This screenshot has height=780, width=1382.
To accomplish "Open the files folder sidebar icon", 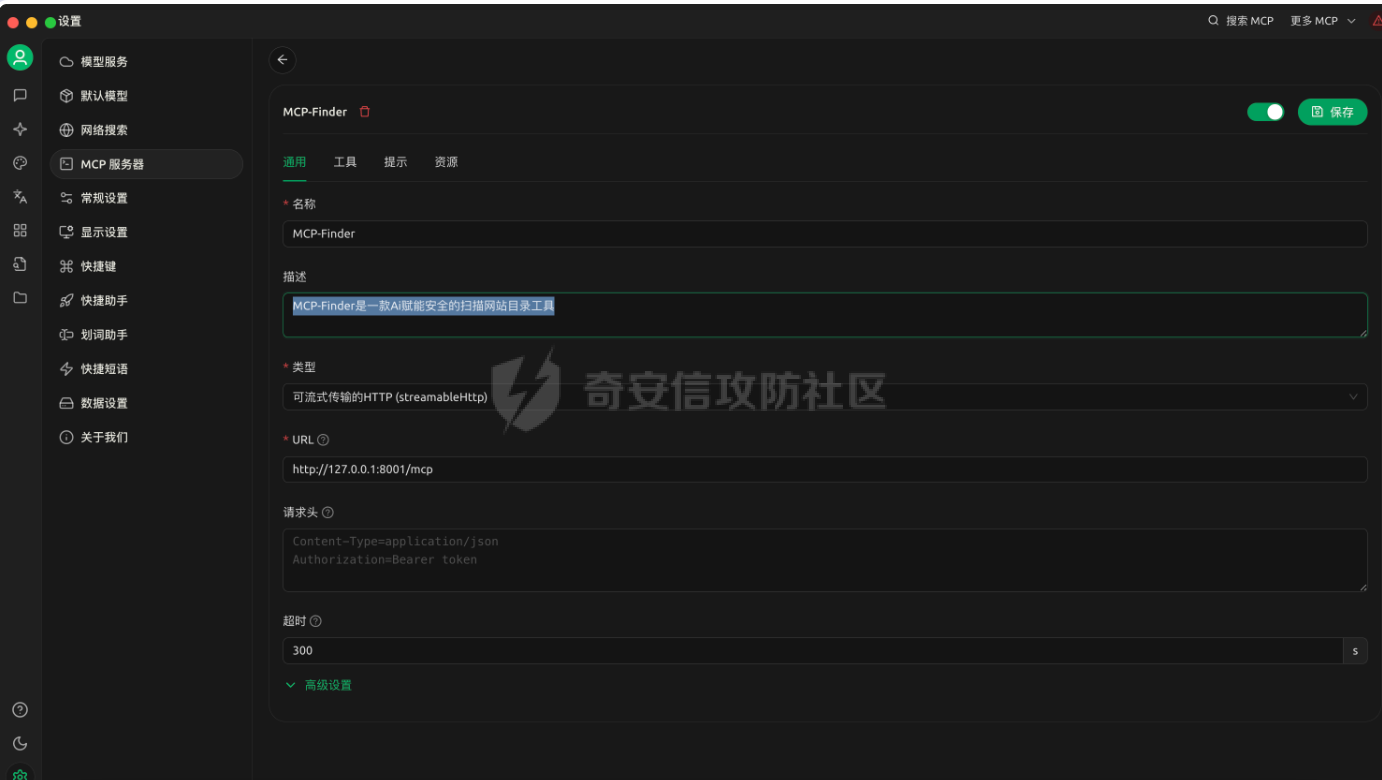I will click(20, 297).
